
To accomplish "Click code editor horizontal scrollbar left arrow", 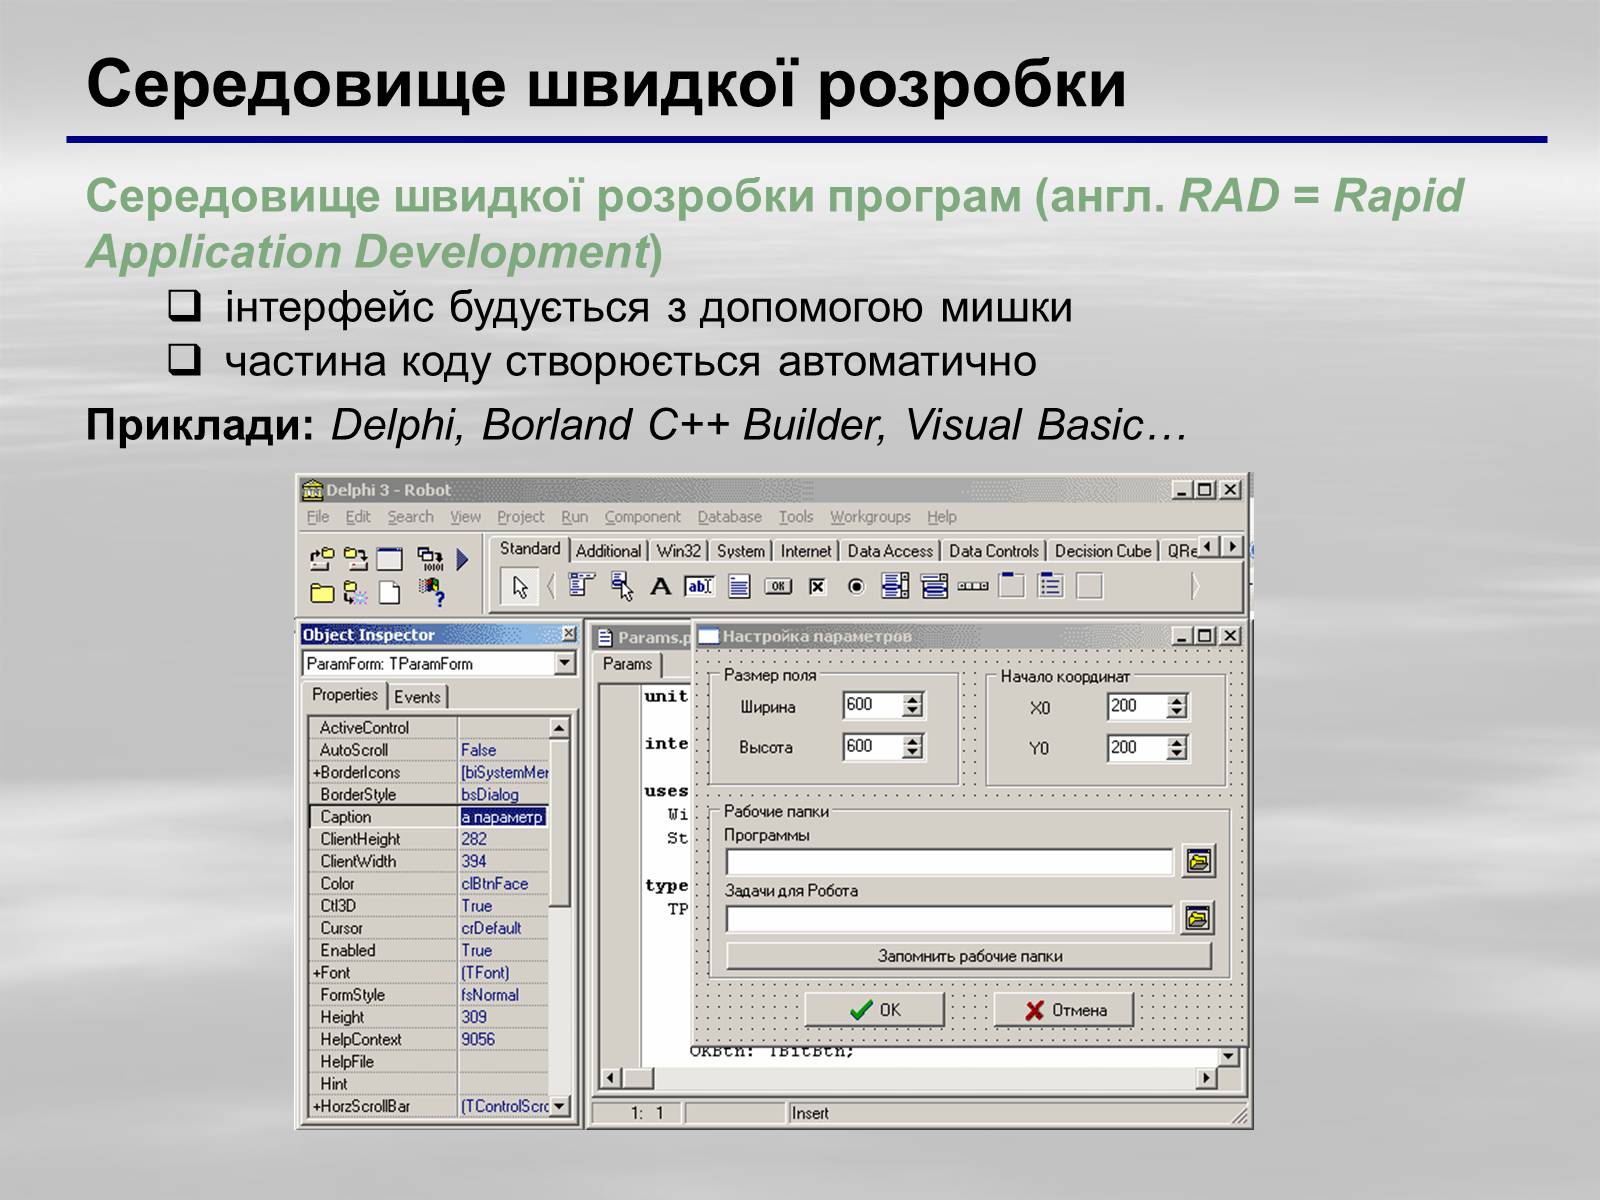I will click(609, 1079).
